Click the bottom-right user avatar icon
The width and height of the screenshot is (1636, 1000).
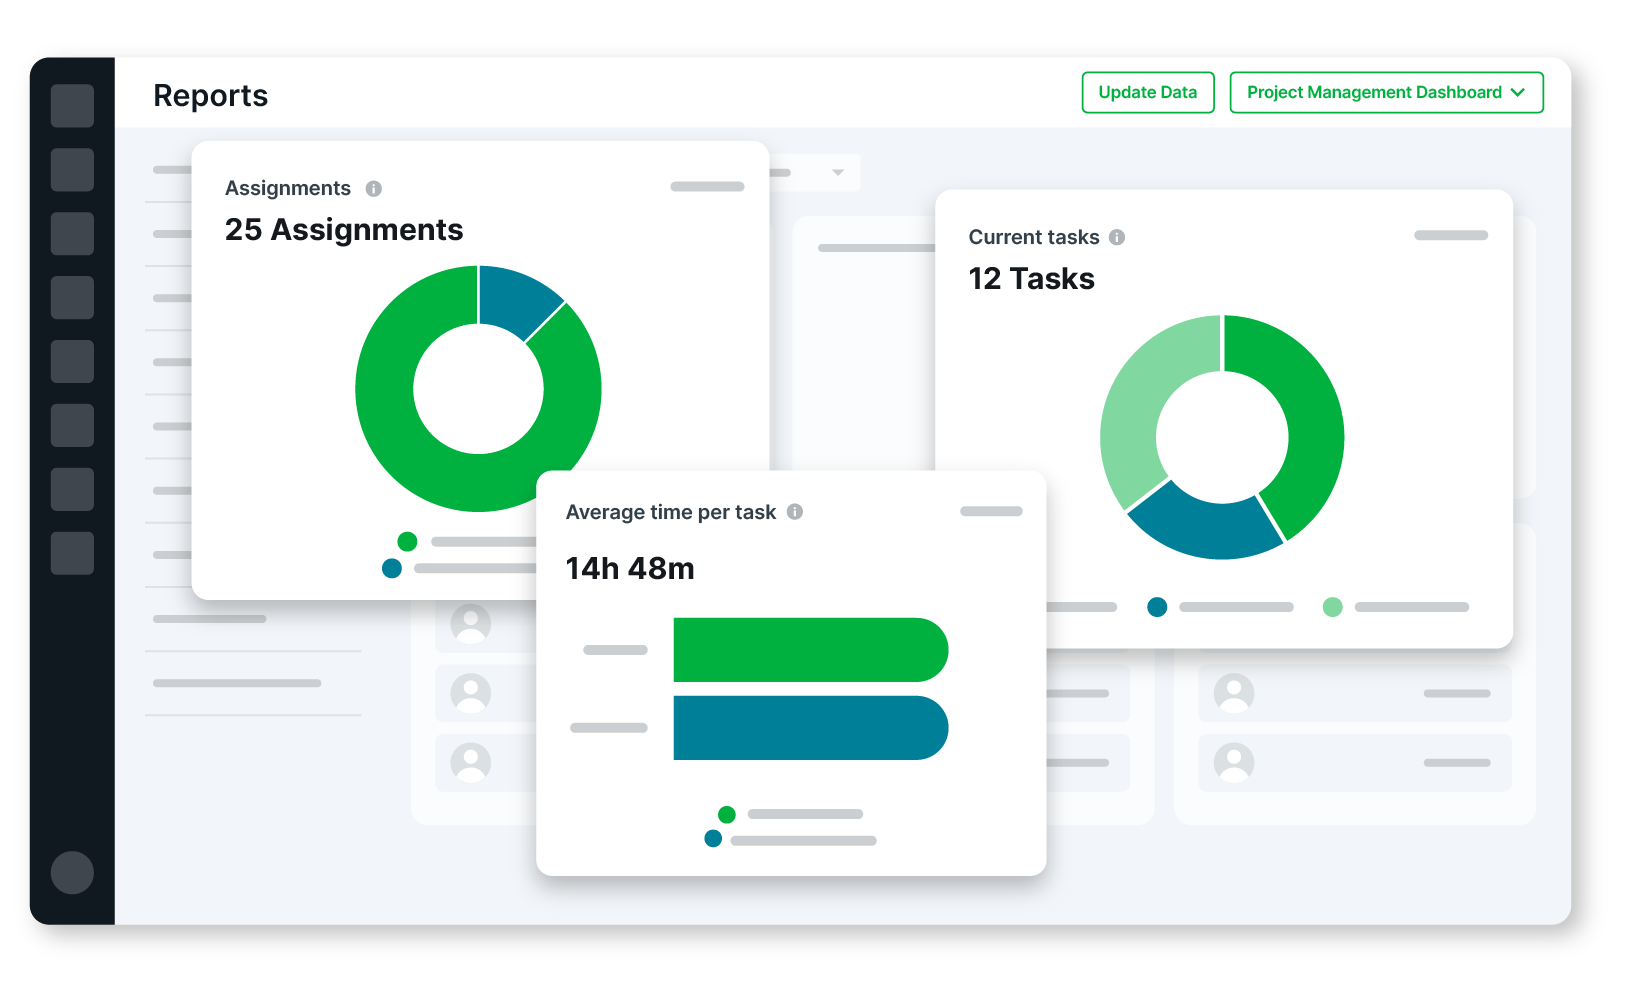point(1233,762)
